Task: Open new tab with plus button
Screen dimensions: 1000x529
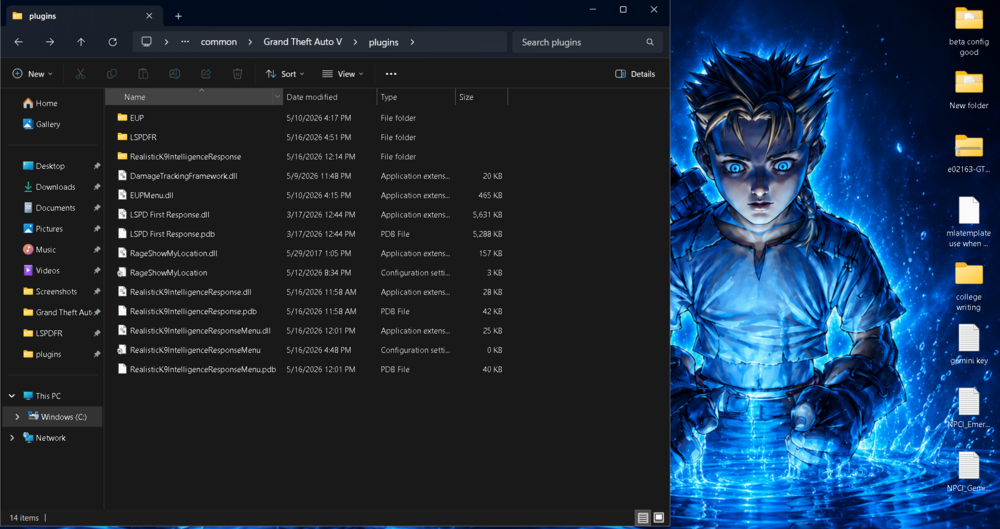Action: (179, 16)
